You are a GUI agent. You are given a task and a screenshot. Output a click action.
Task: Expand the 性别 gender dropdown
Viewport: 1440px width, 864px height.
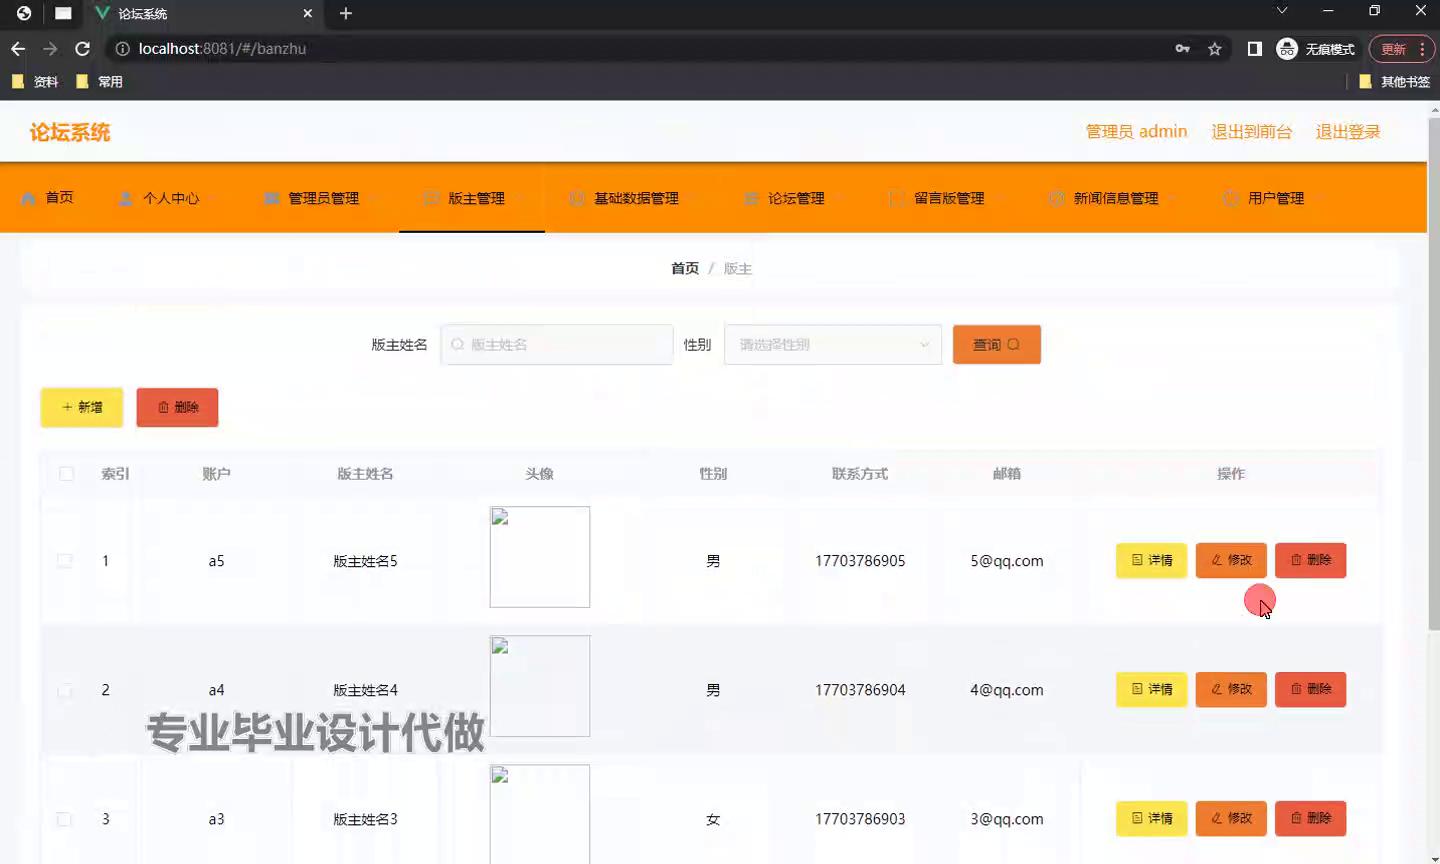click(832, 345)
